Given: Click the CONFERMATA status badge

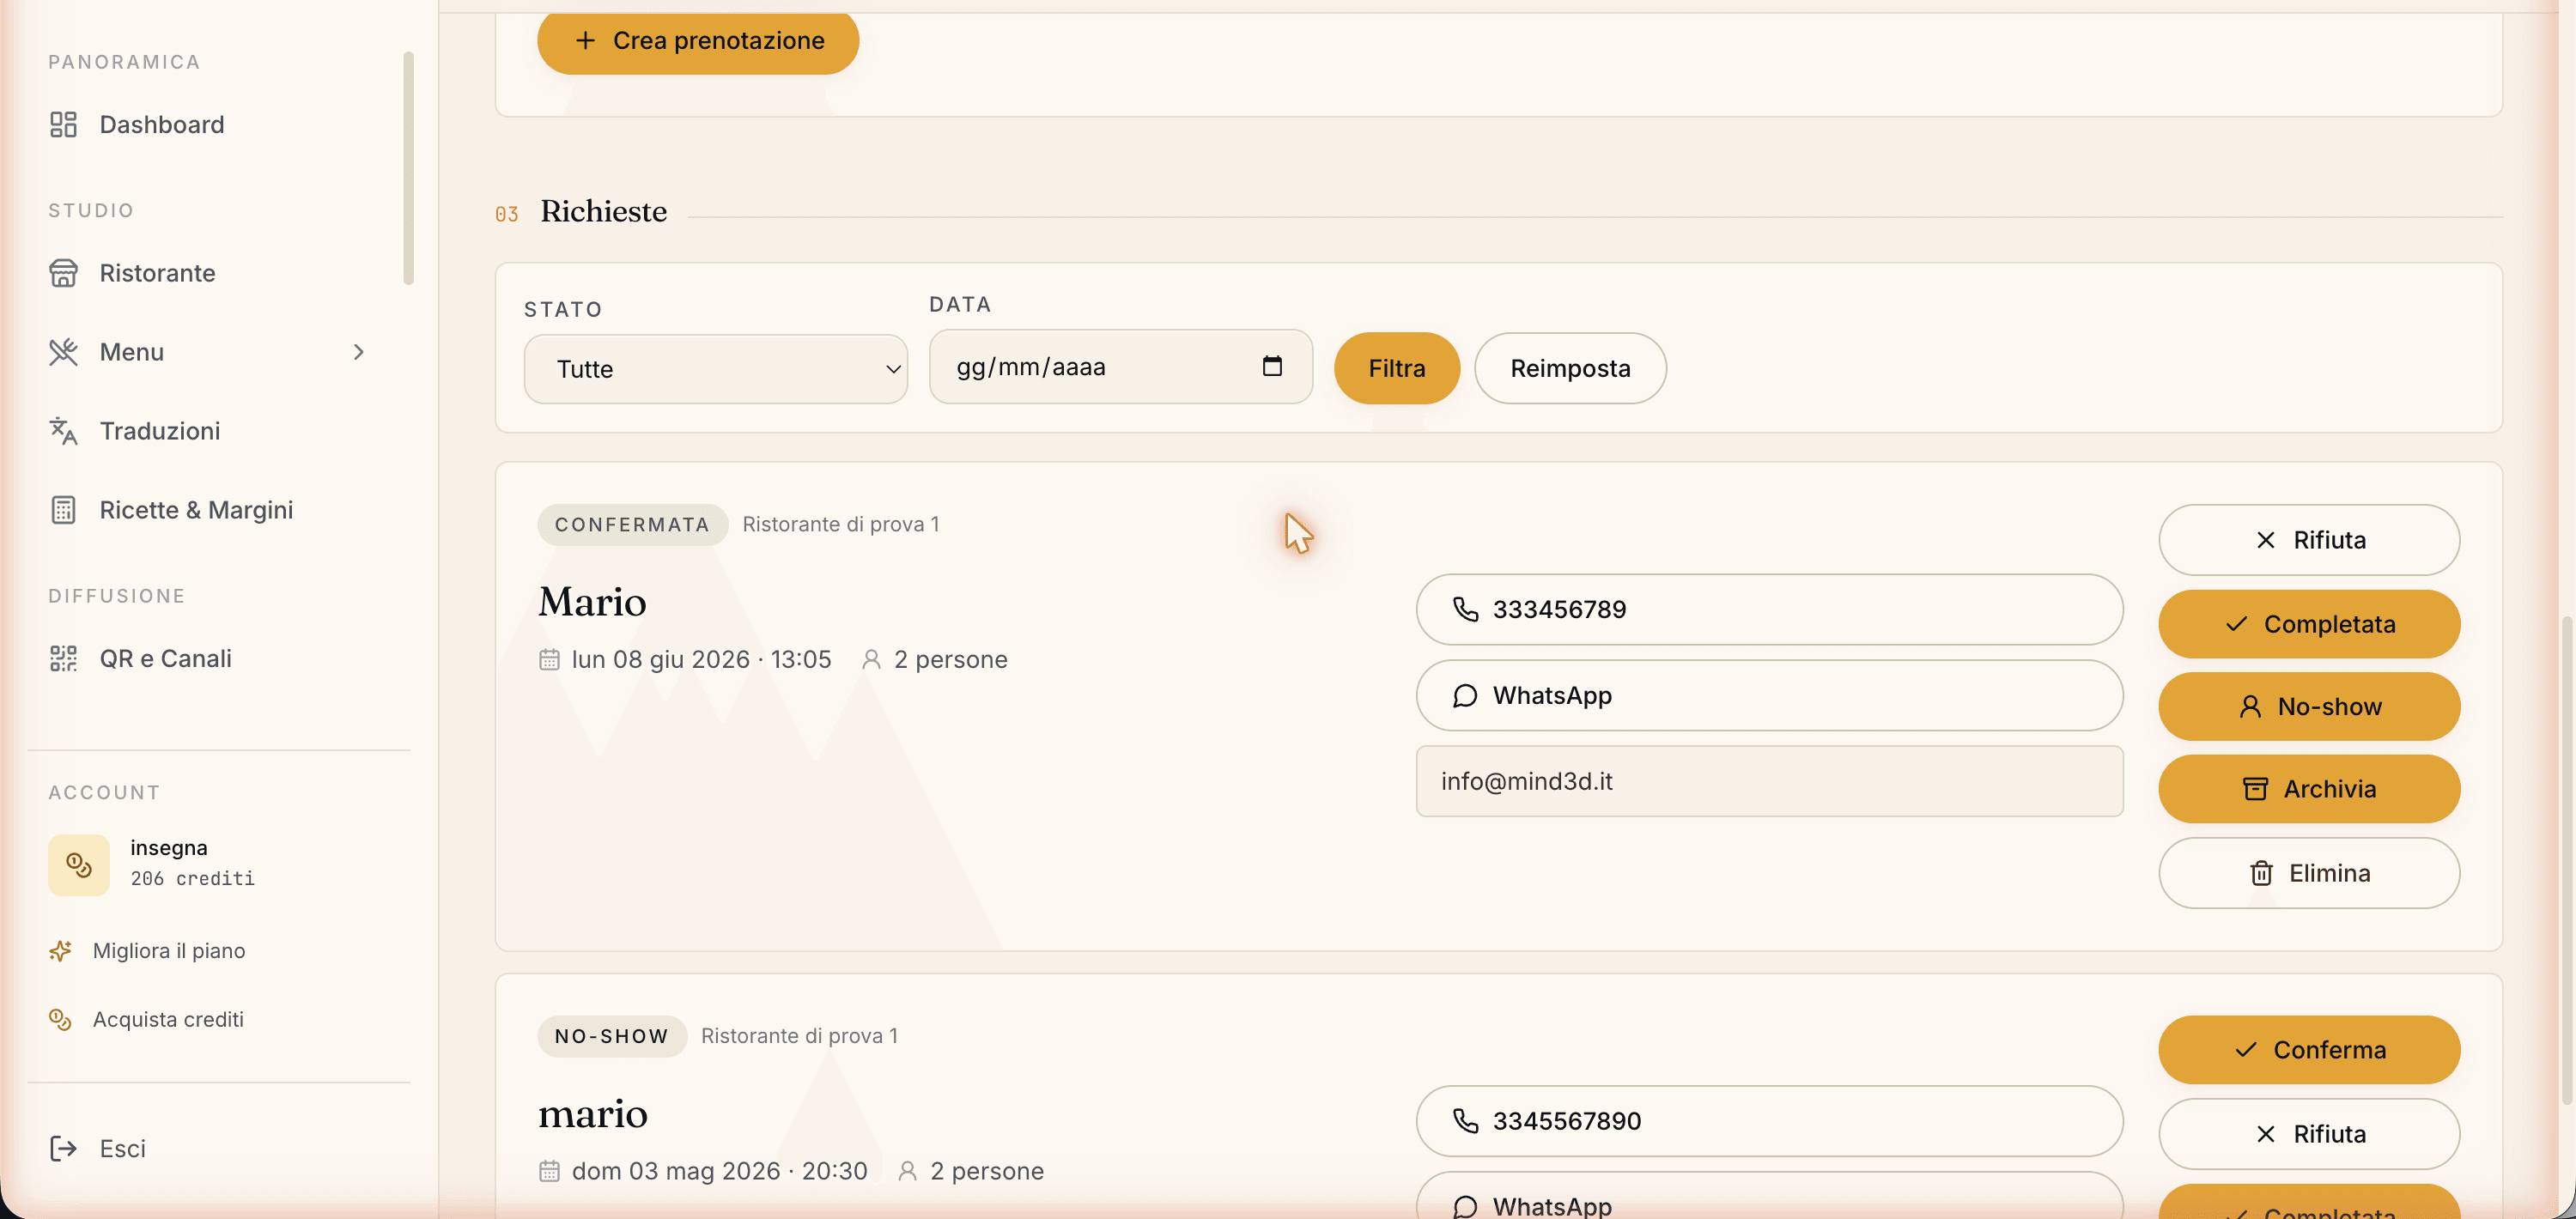Looking at the screenshot, I should (632, 525).
